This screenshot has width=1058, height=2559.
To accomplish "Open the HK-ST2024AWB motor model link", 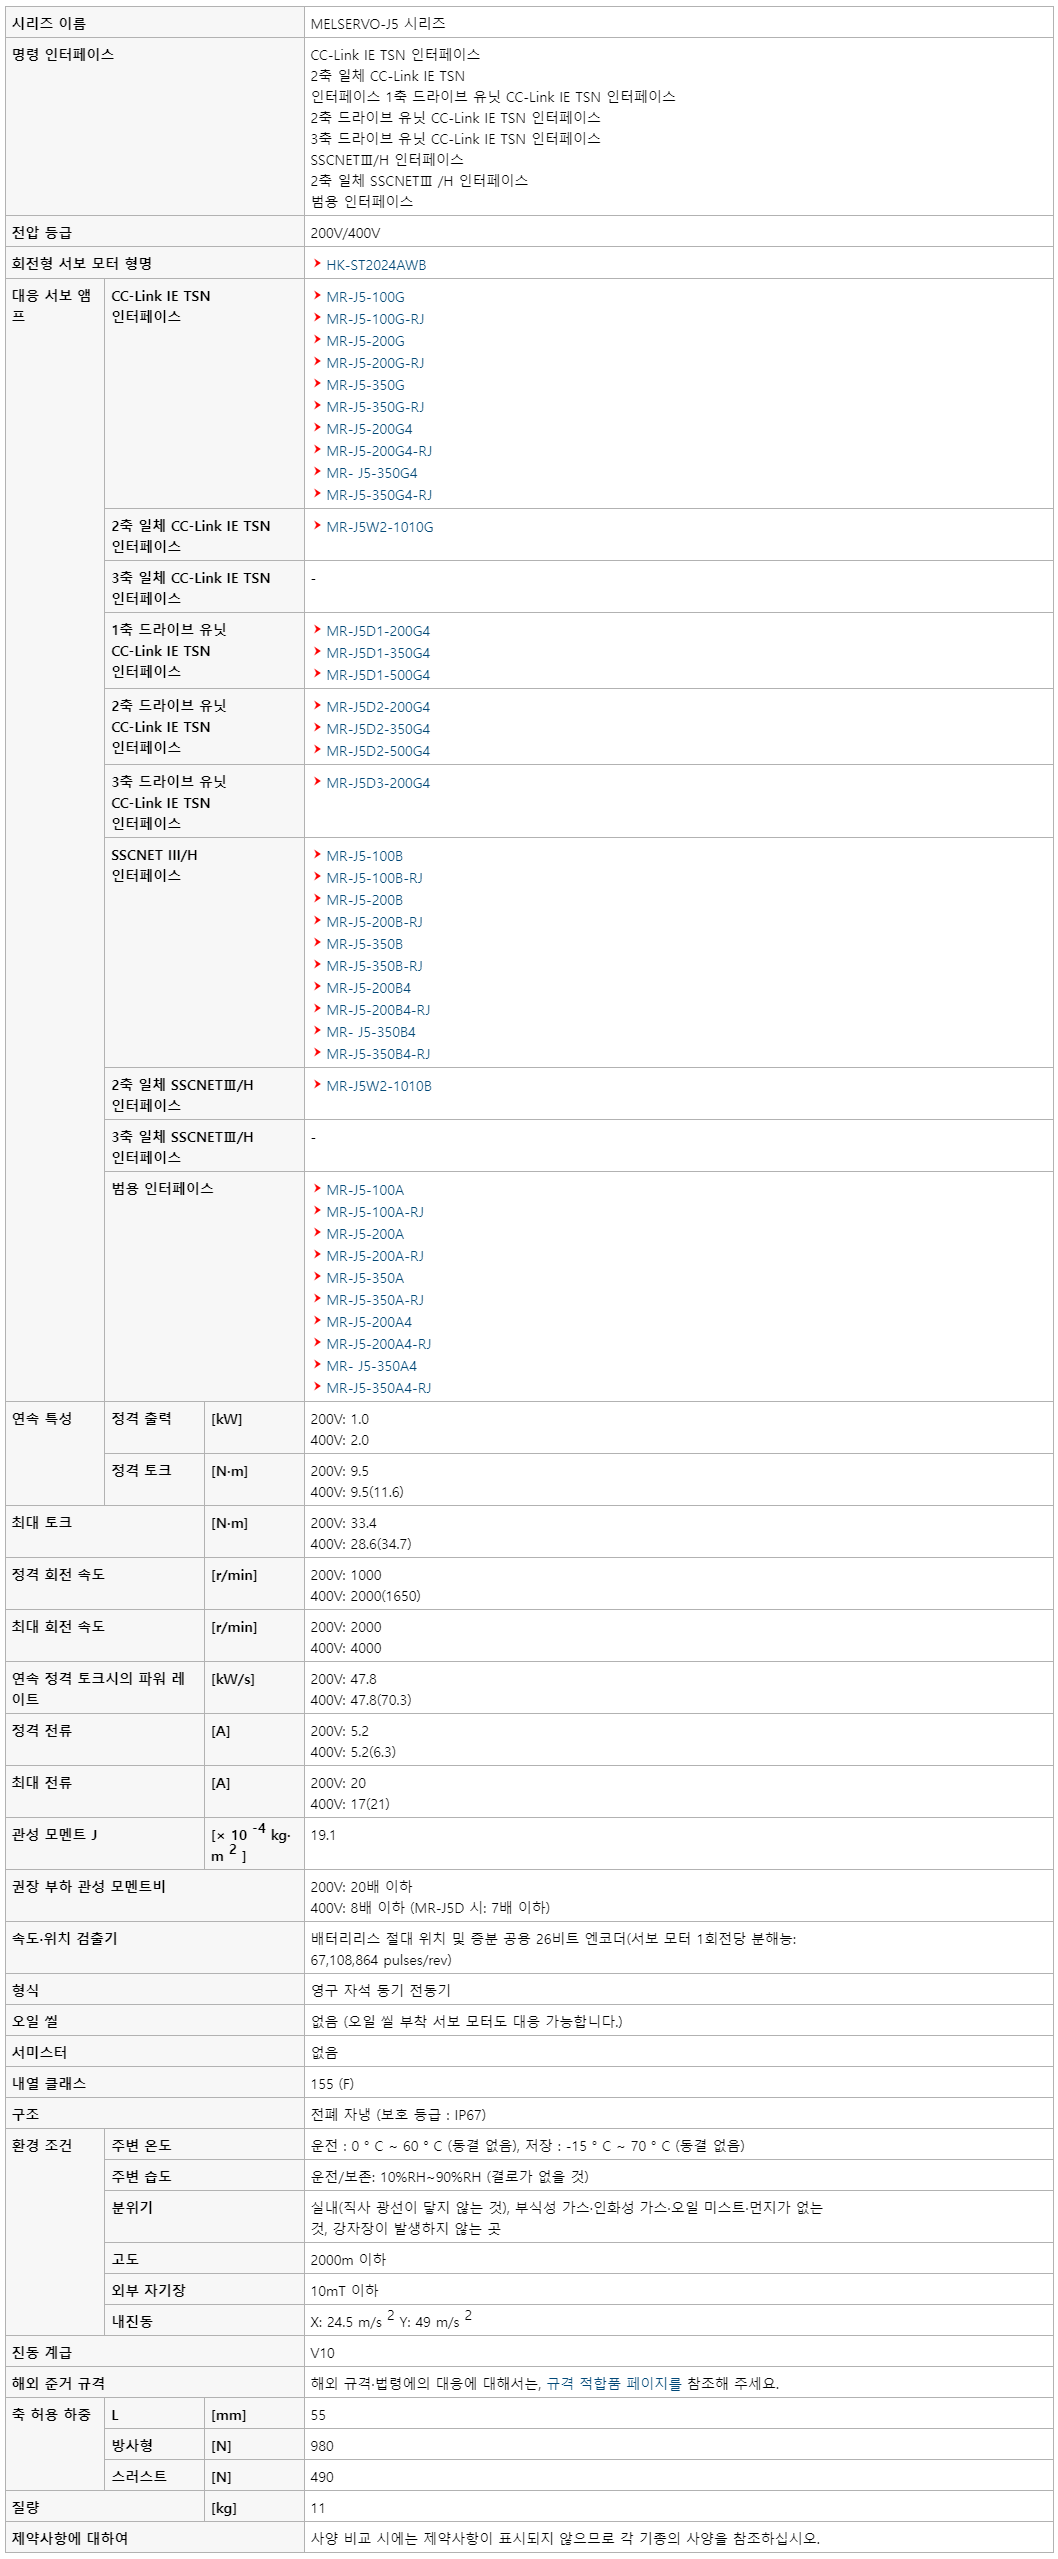I will 376,265.
